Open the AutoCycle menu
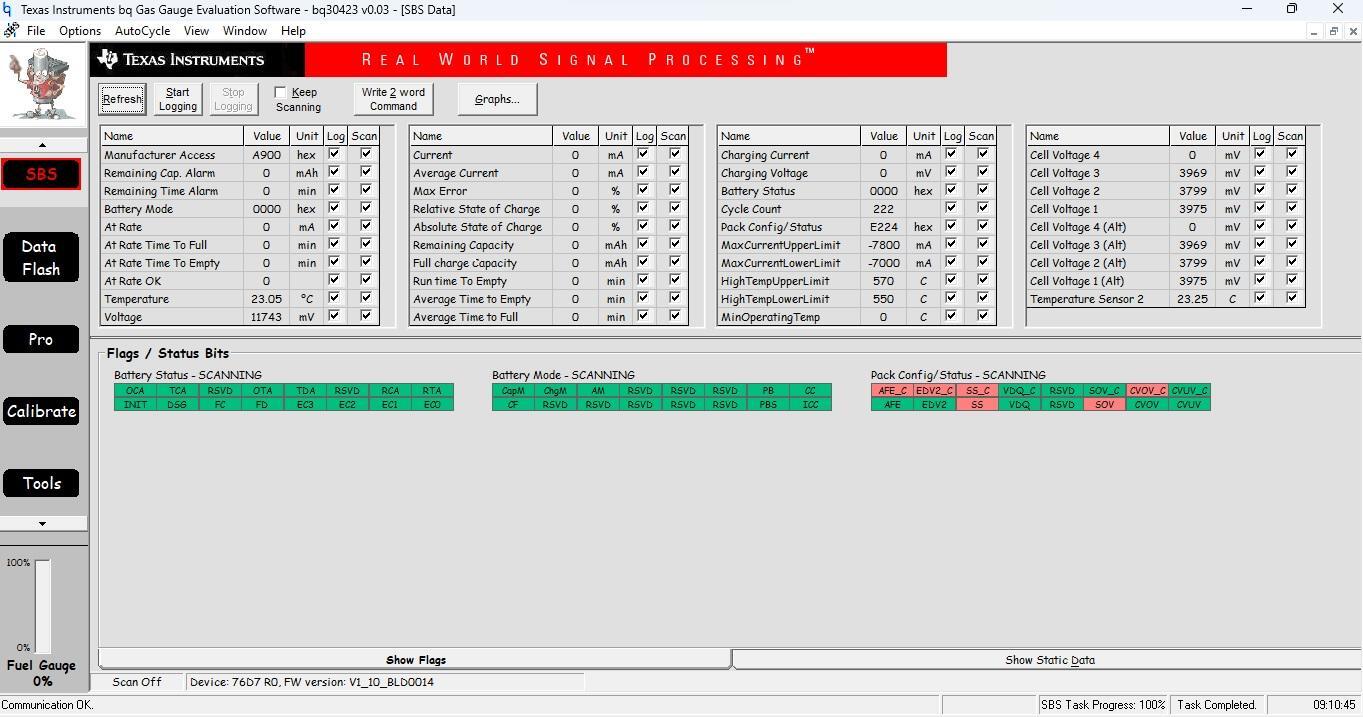This screenshot has height=717, width=1363. [x=143, y=31]
